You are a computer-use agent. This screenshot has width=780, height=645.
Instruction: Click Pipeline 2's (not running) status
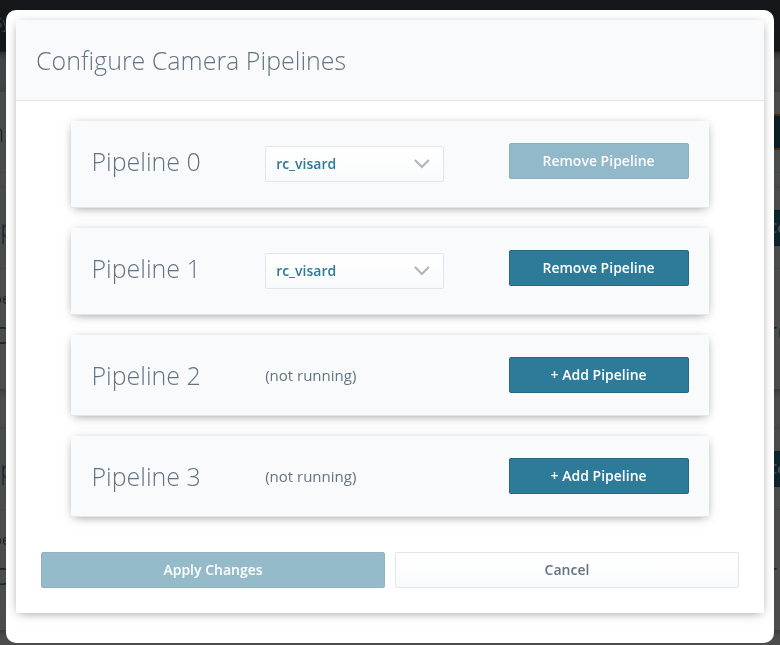pyautogui.click(x=310, y=376)
